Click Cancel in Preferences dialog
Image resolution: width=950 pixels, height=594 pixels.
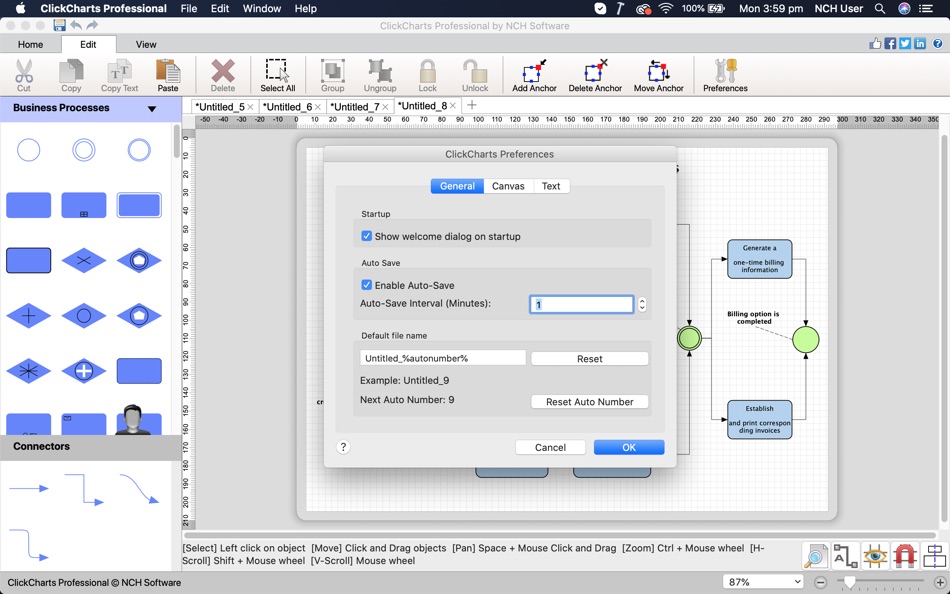pyautogui.click(x=550, y=447)
